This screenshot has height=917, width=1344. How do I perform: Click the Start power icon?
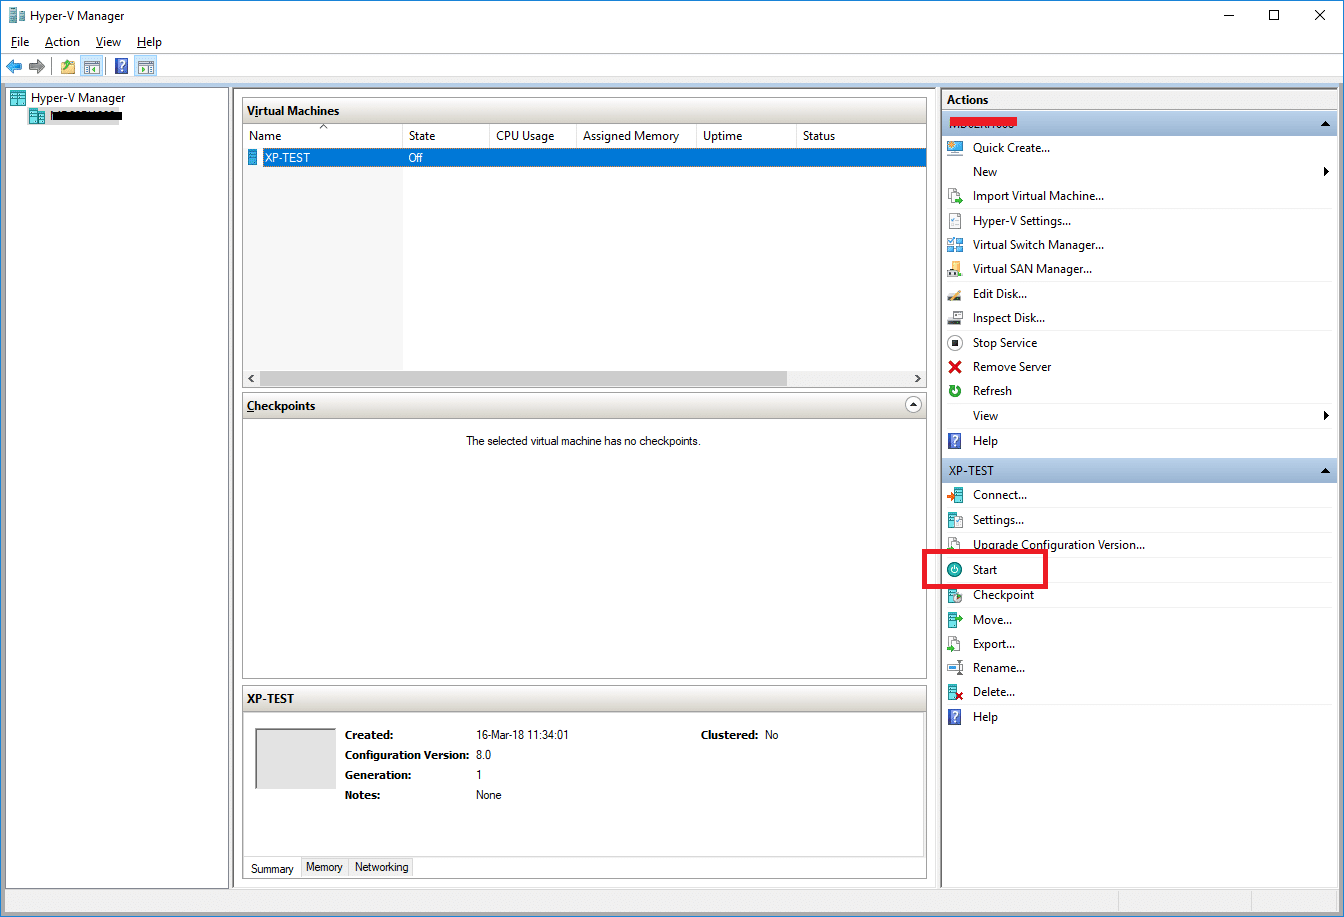[x=955, y=570]
